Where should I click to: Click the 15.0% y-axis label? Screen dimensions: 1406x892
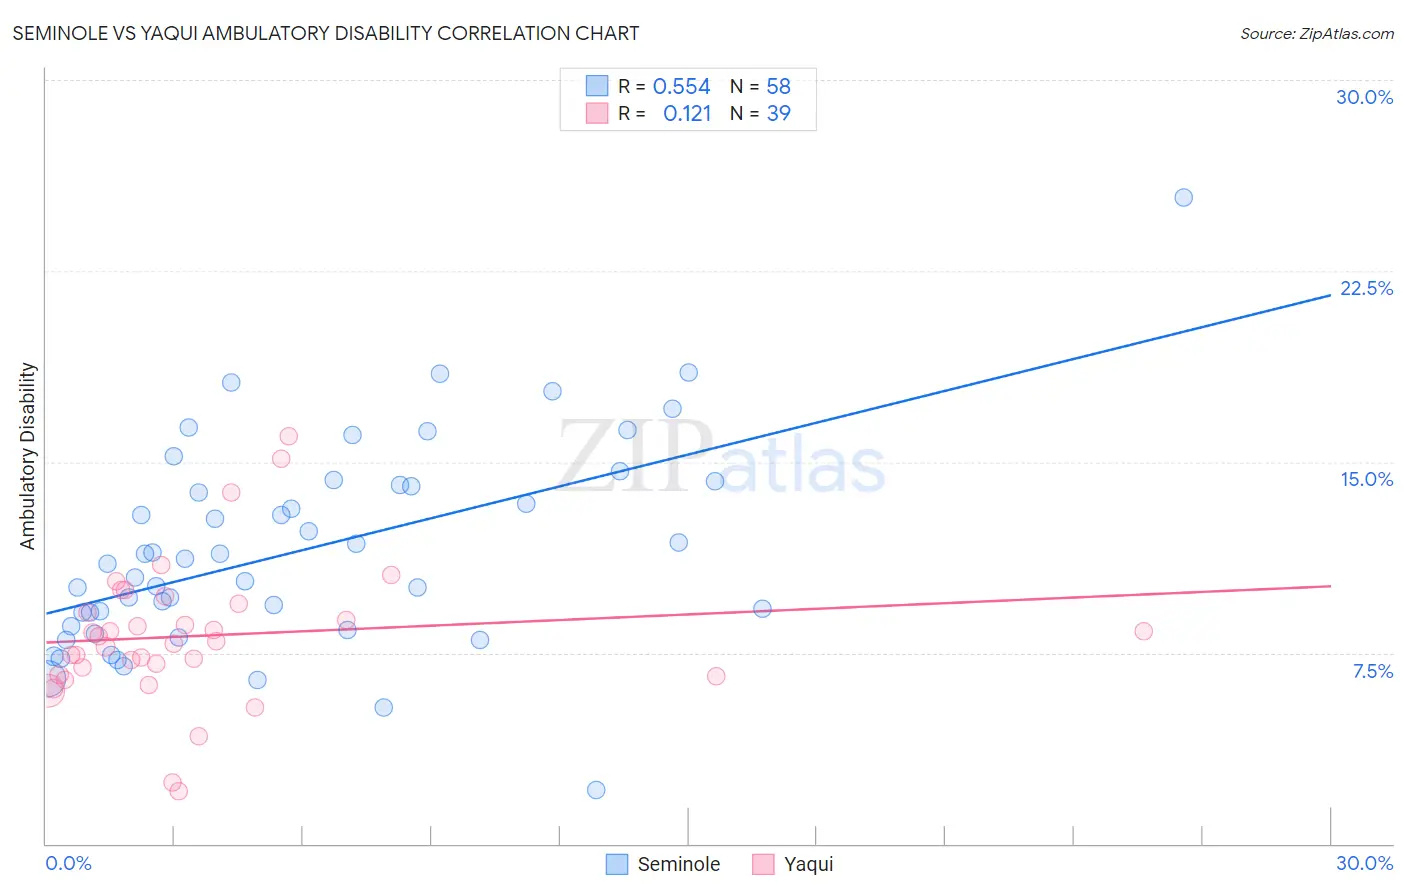pyautogui.click(x=1366, y=479)
